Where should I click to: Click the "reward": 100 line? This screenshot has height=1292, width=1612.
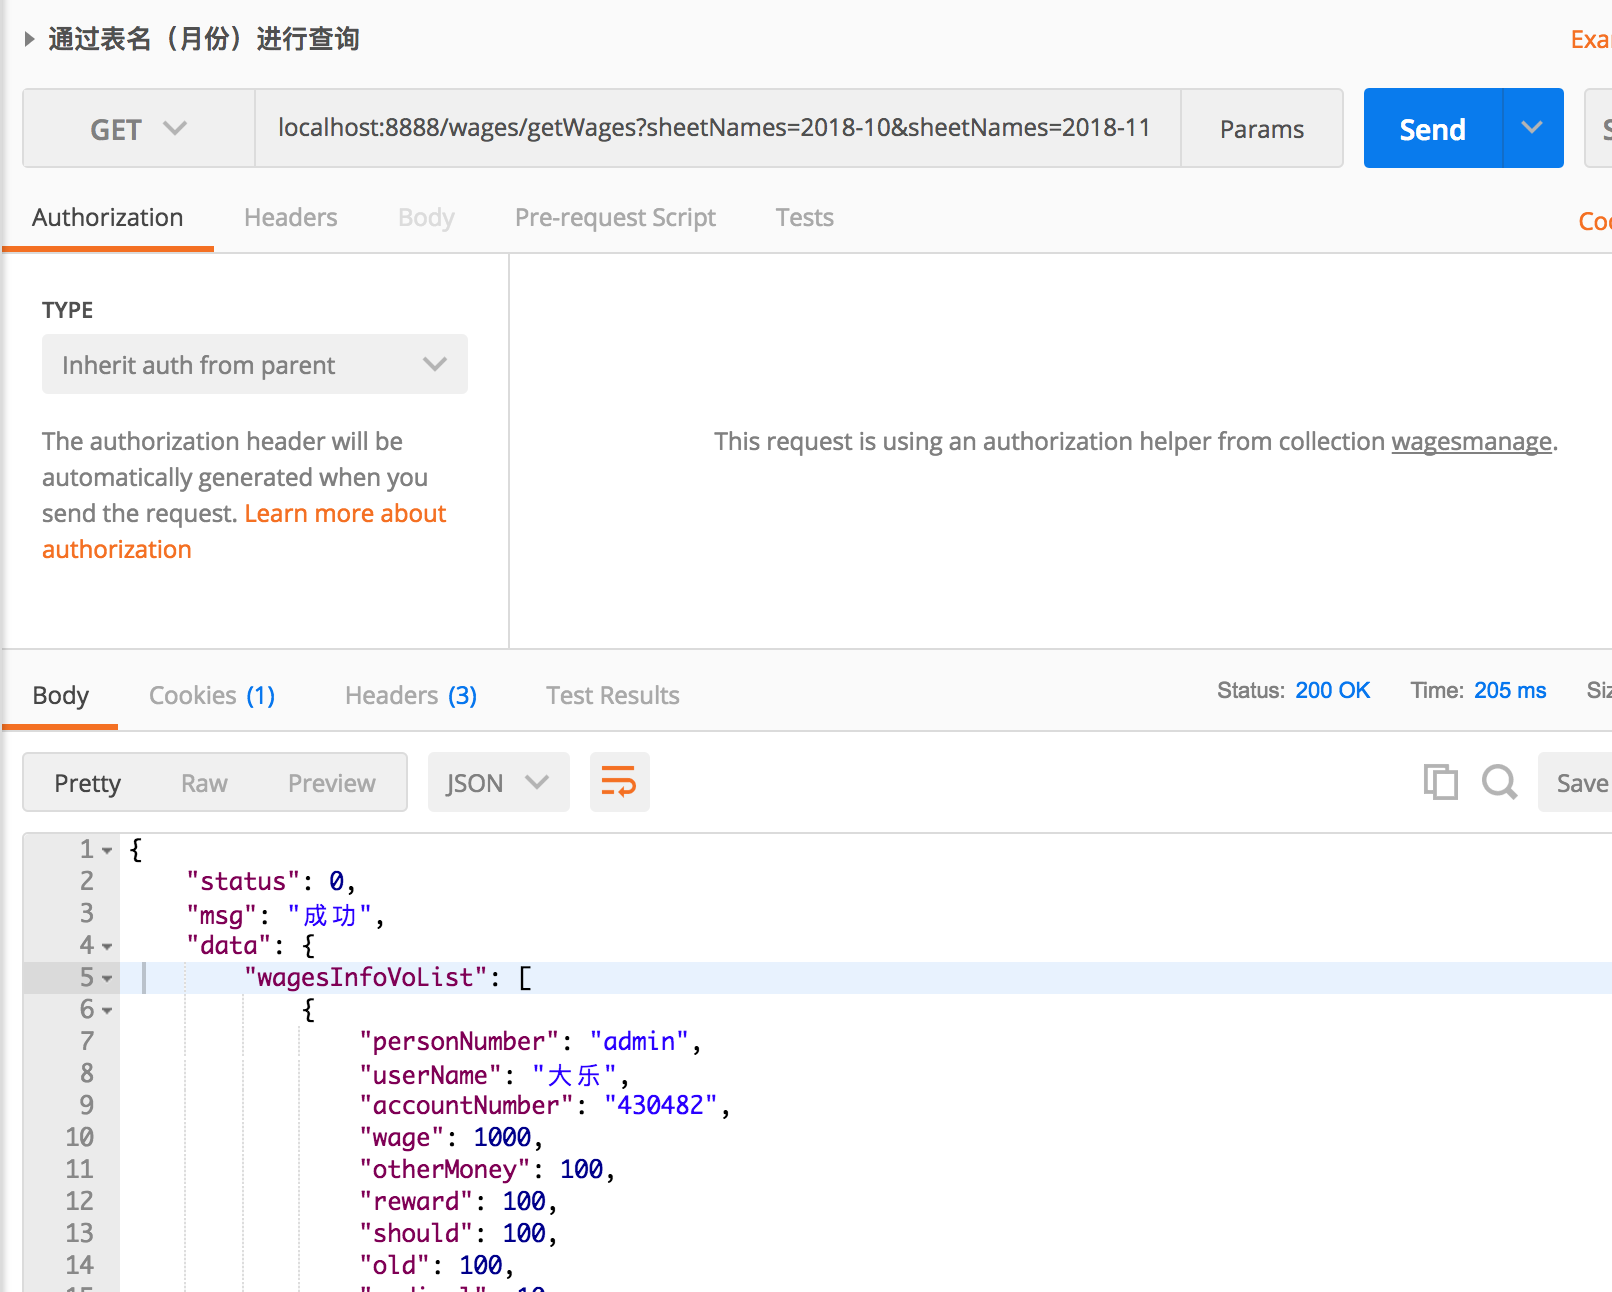coord(458,1201)
